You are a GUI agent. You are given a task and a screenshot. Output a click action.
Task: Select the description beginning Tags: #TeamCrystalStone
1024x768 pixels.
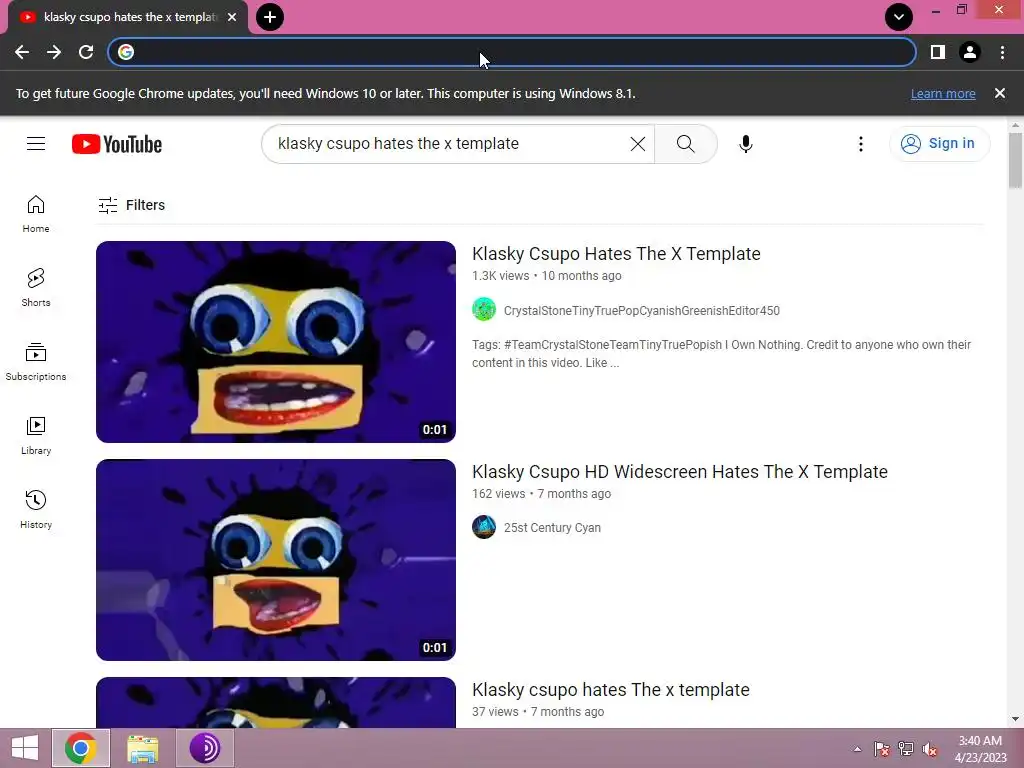(x=721, y=353)
